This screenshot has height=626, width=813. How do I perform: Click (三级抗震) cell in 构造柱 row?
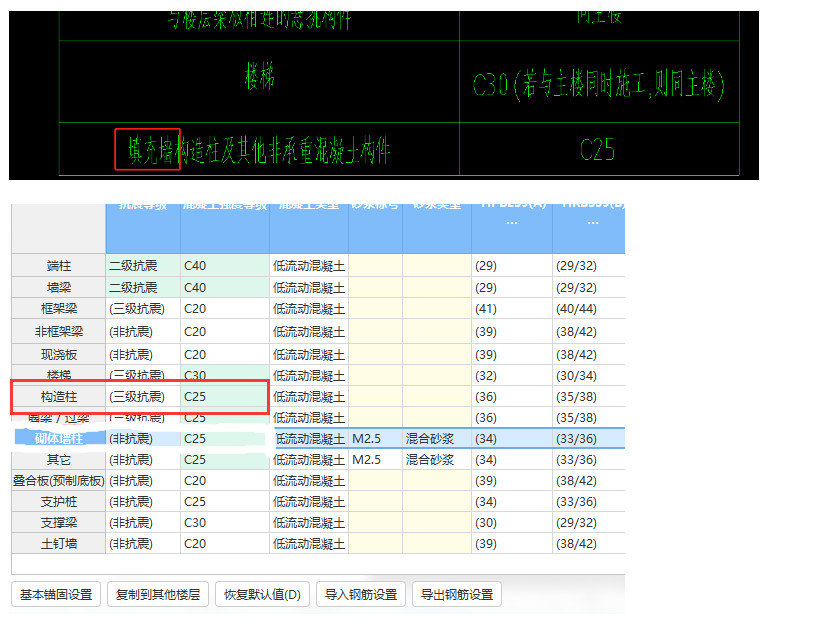click(x=143, y=397)
